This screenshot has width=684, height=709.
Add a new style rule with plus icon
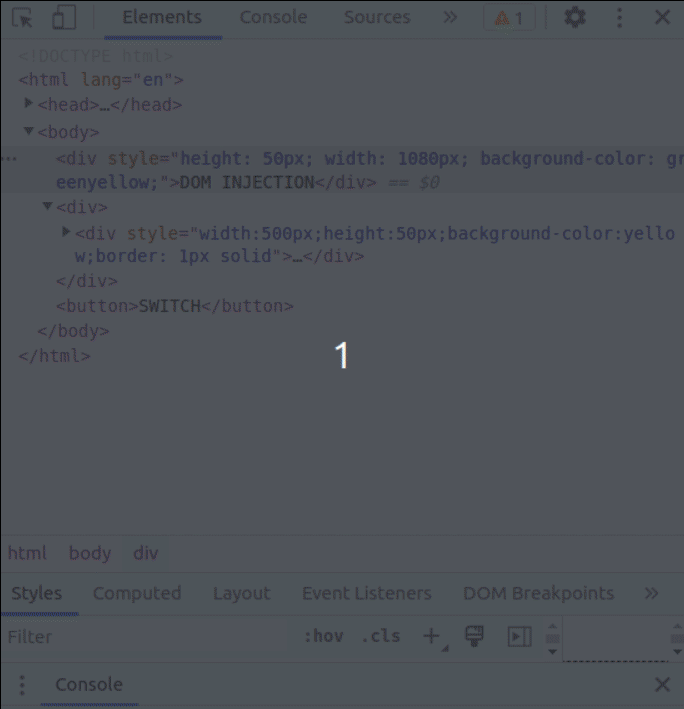[x=431, y=636]
